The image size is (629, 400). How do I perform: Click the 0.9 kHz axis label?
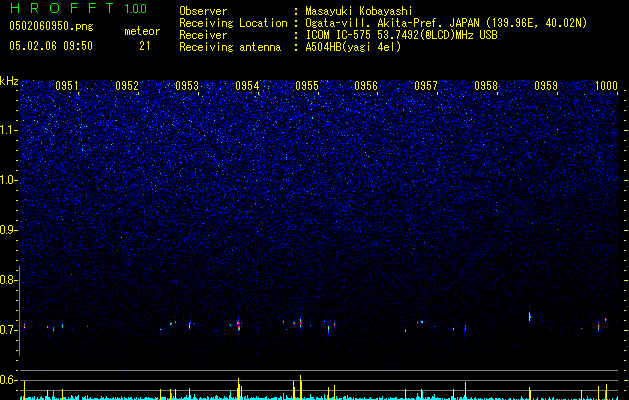[9, 230]
